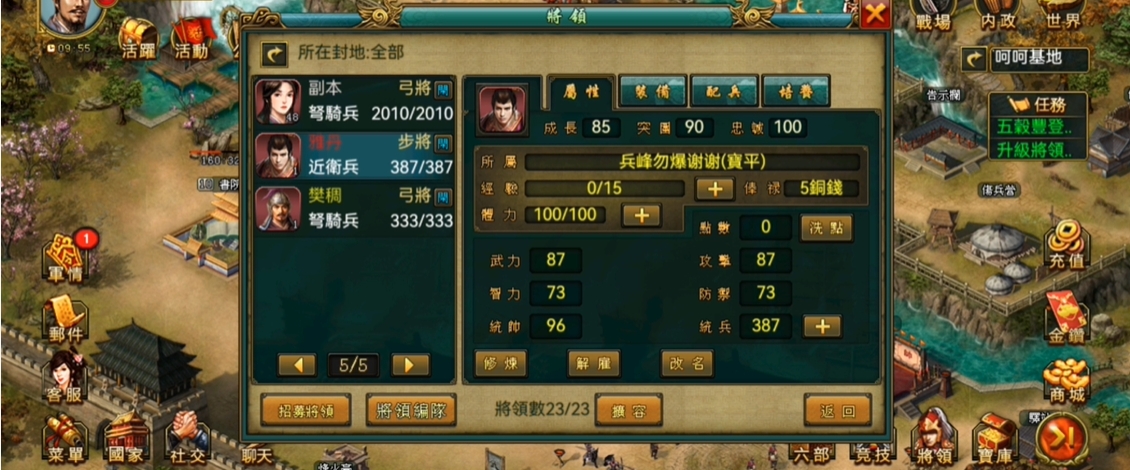Expand the 所在封地 territory filter arrow
Screen dimensions: 1130x470
click(x=273, y=53)
